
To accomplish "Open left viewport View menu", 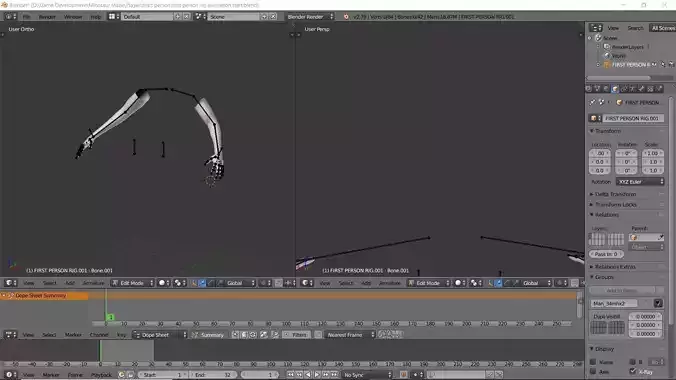I will coord(28,283).
